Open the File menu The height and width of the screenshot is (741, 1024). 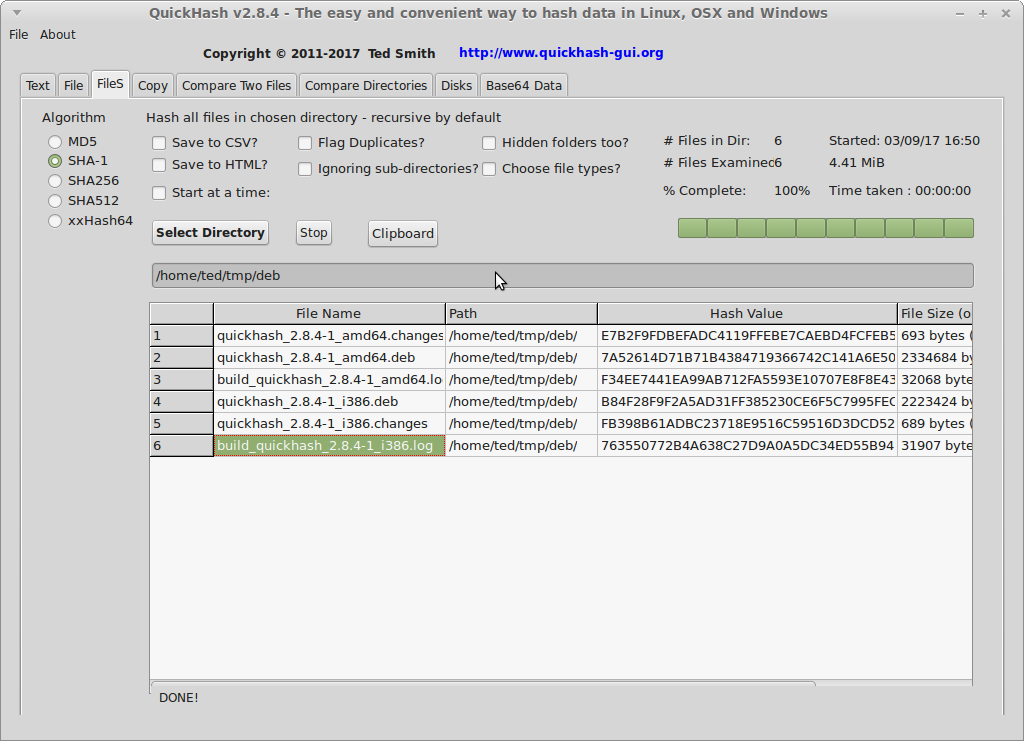pyautogui.click(x=18, y=34)
